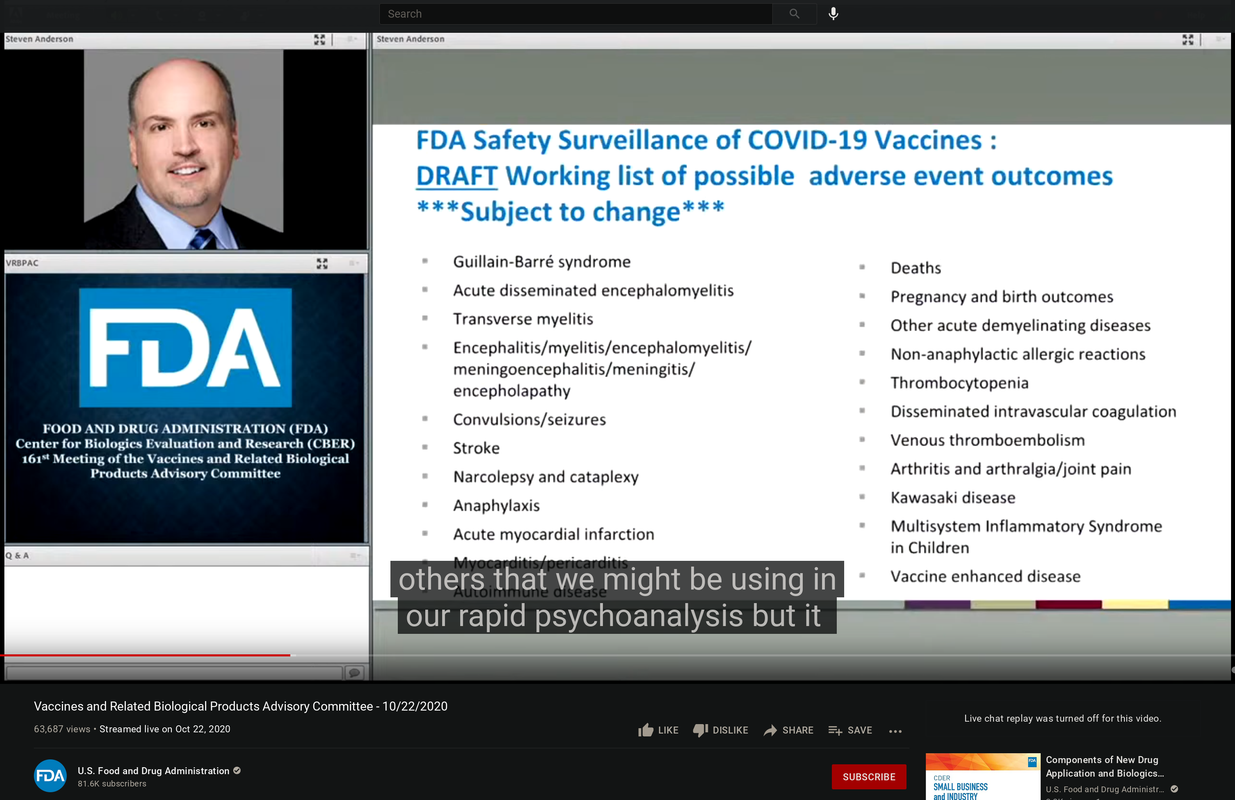Click '***Subject to change***' on the slide
Image resolution: width=1235 pixels, height=800 pixels.
(x=570, y=212)
